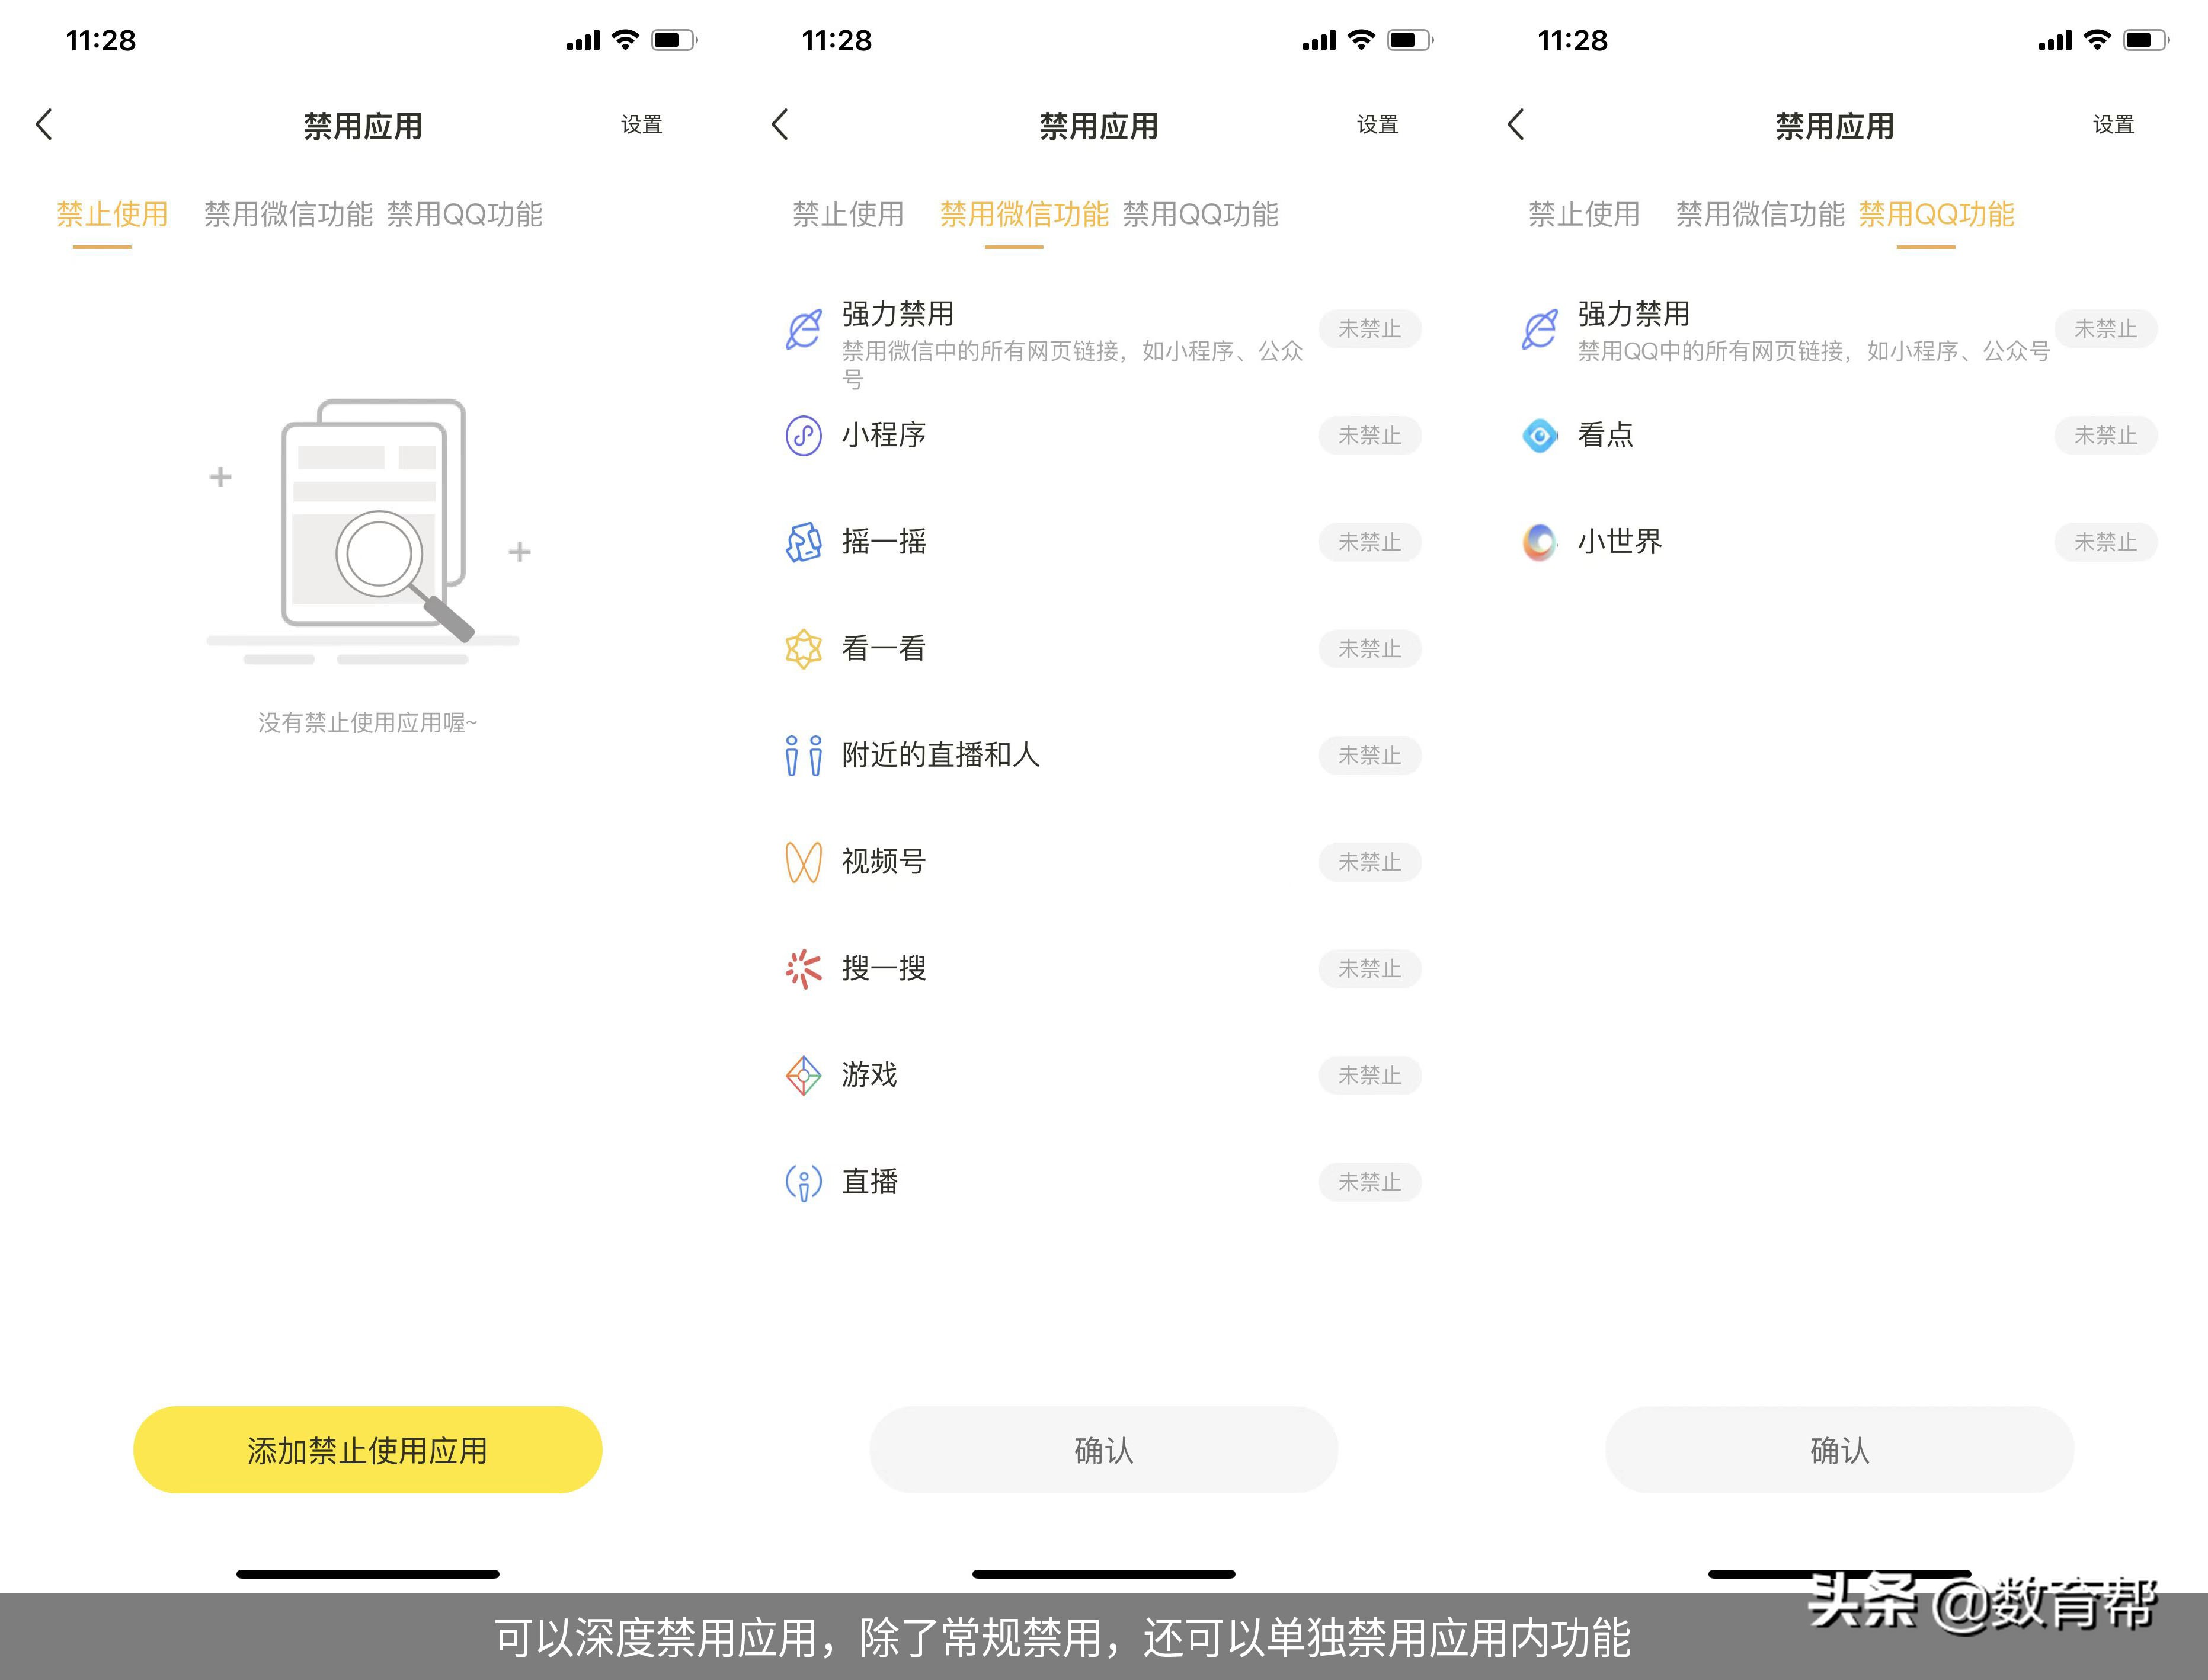2208x1680 pixels.
Task: Tap the 小程序 mini program icon
Action: coord(803,435)
